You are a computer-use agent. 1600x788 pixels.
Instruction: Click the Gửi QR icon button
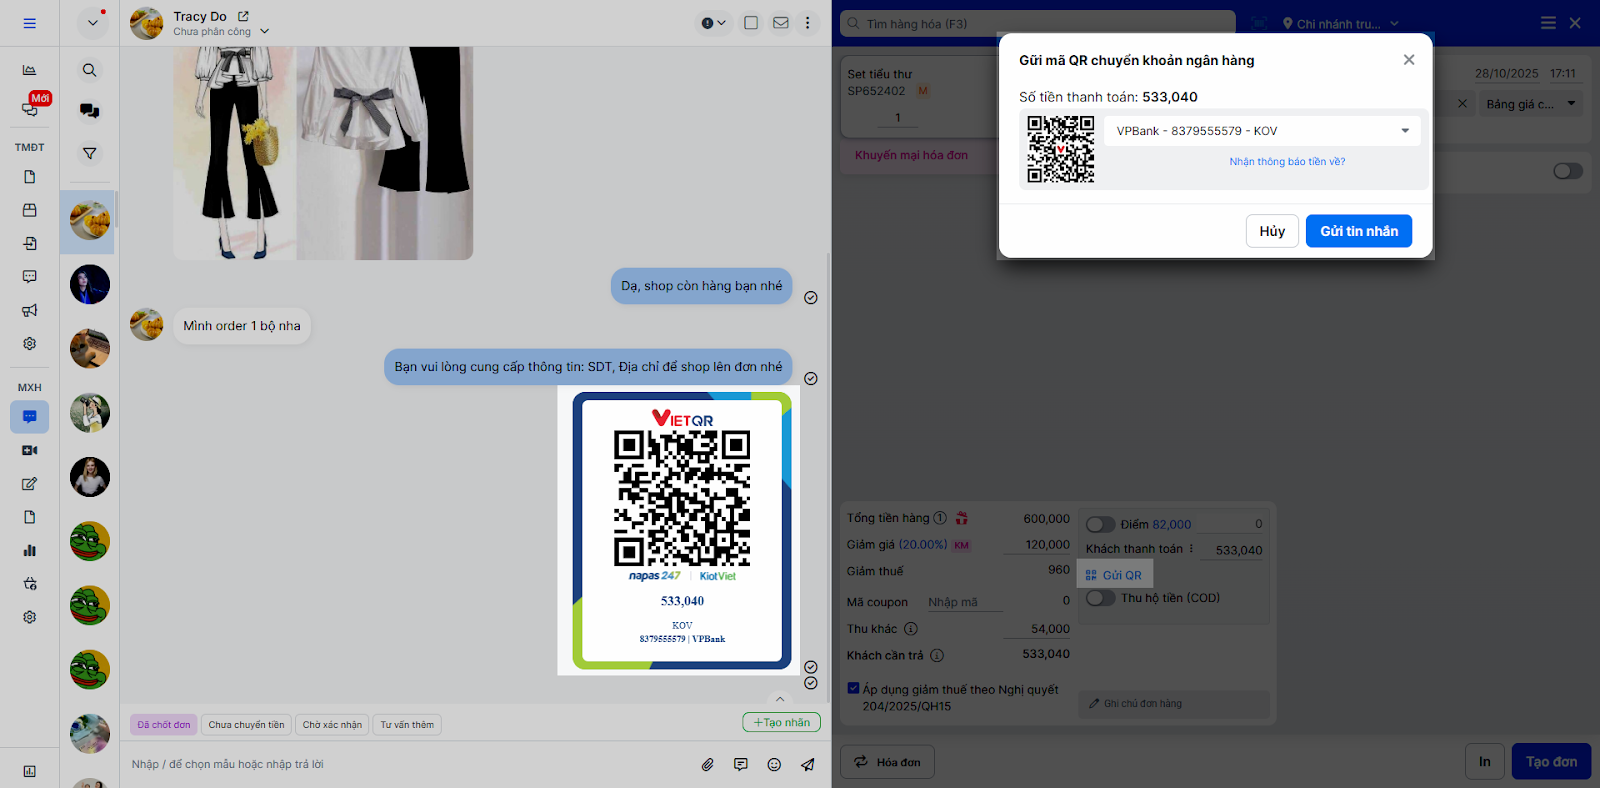[x=1115, y=575]
